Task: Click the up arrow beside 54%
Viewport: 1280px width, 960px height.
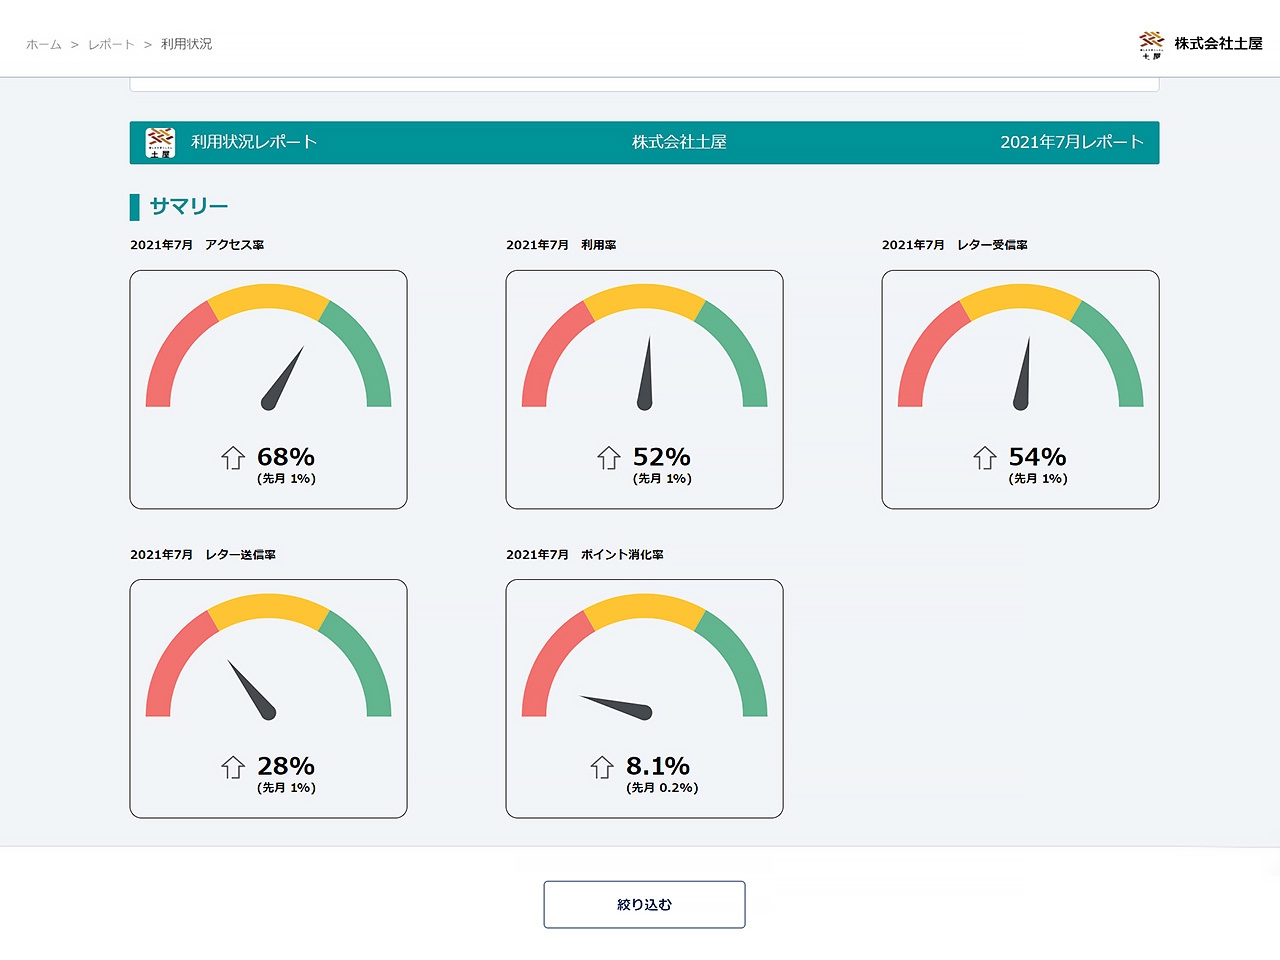Action: tap(985, 458)
